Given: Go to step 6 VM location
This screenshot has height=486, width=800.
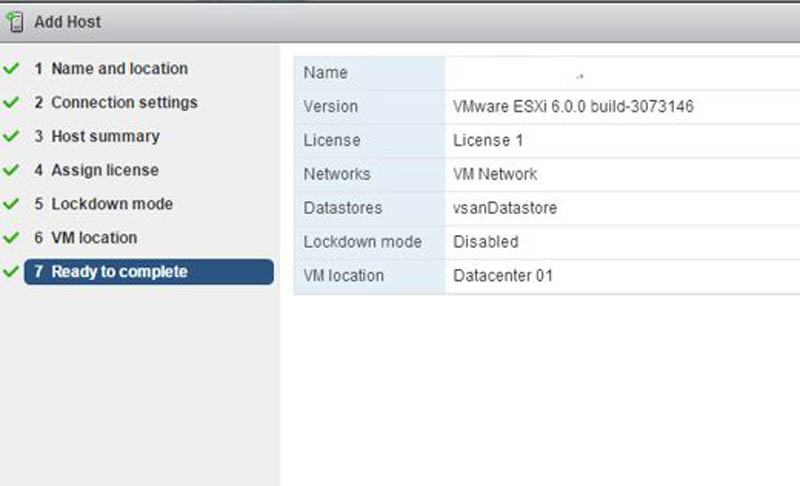Looking at the screenshot, I should pyautogui.click(x=93, y=238).
